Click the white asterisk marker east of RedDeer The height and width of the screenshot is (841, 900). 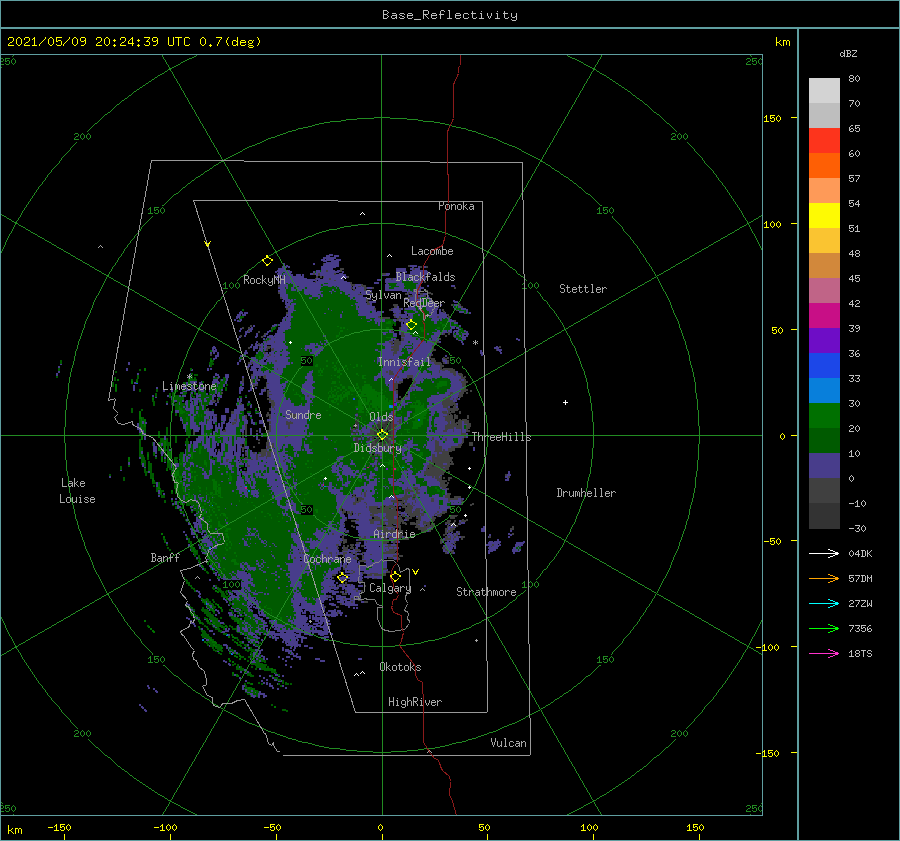[475, 343]
